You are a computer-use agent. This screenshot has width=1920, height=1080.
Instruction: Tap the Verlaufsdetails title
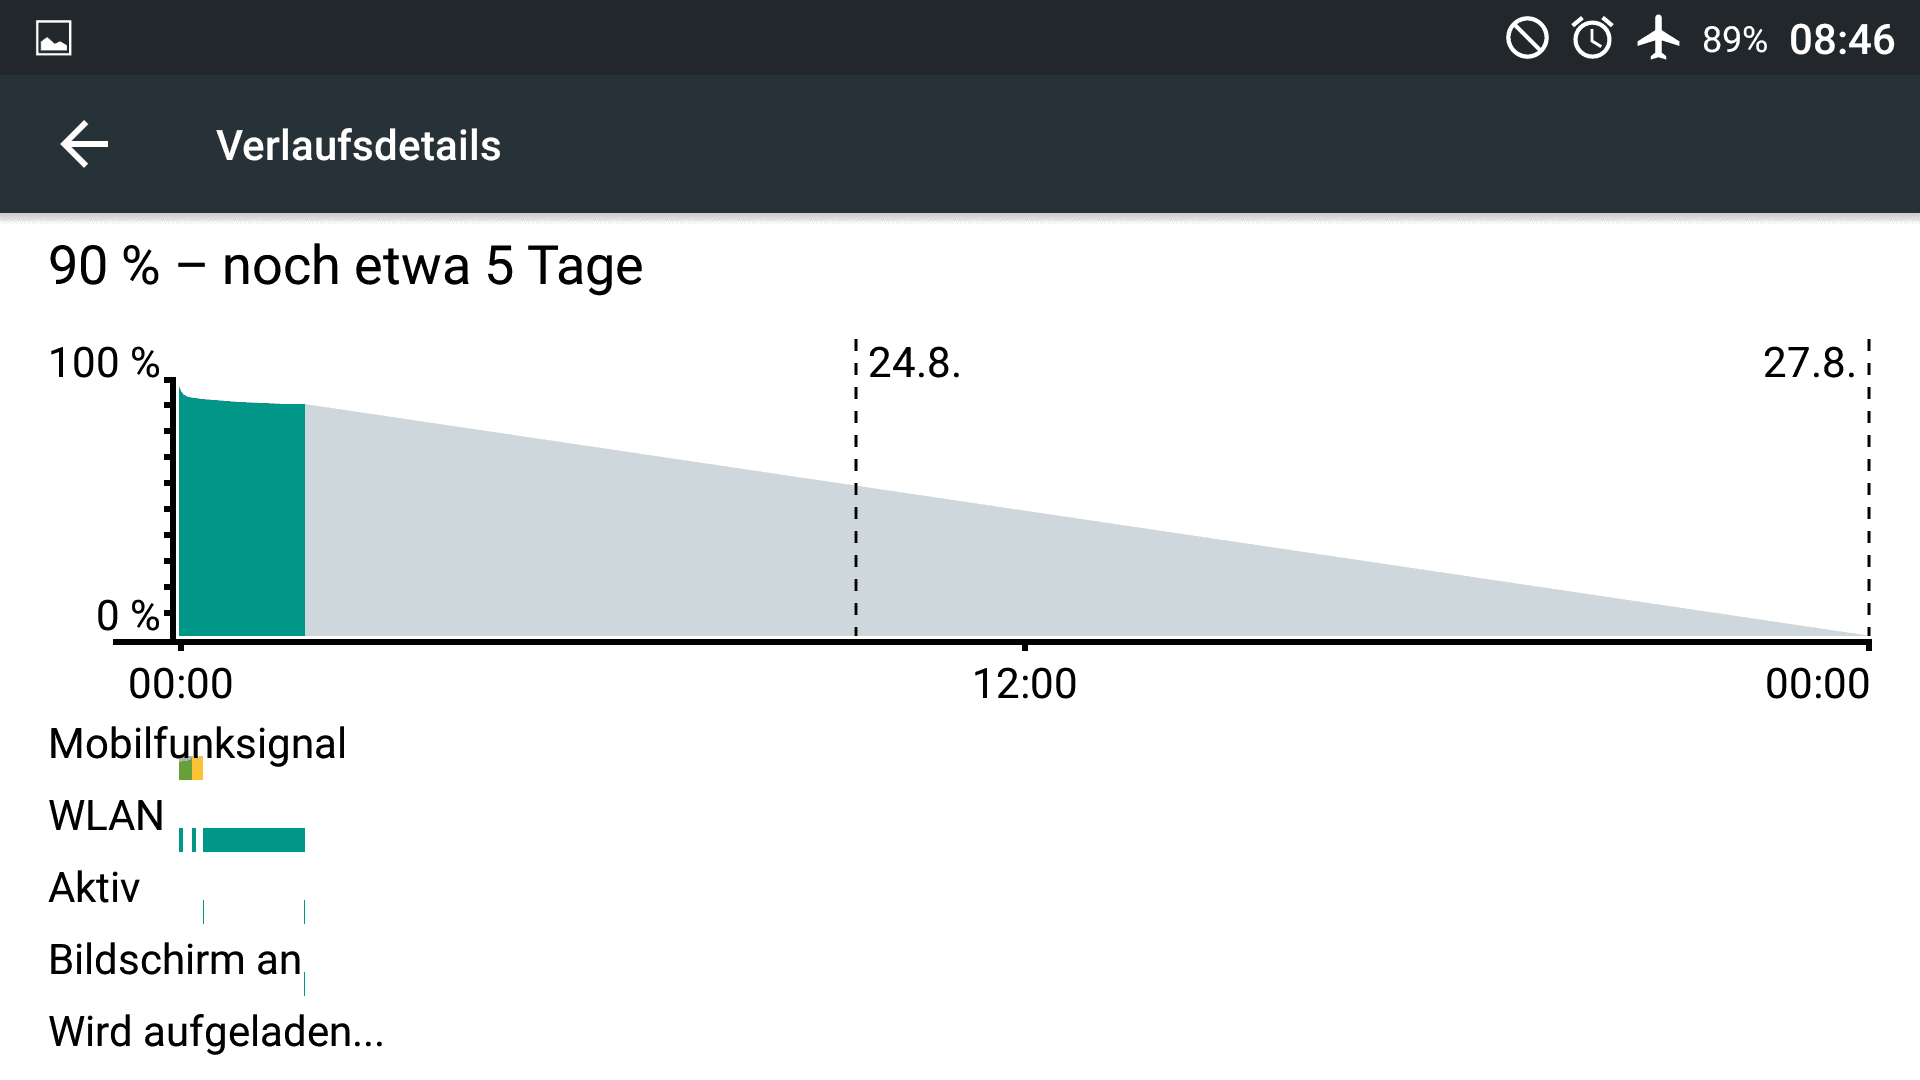coord(358,146)
